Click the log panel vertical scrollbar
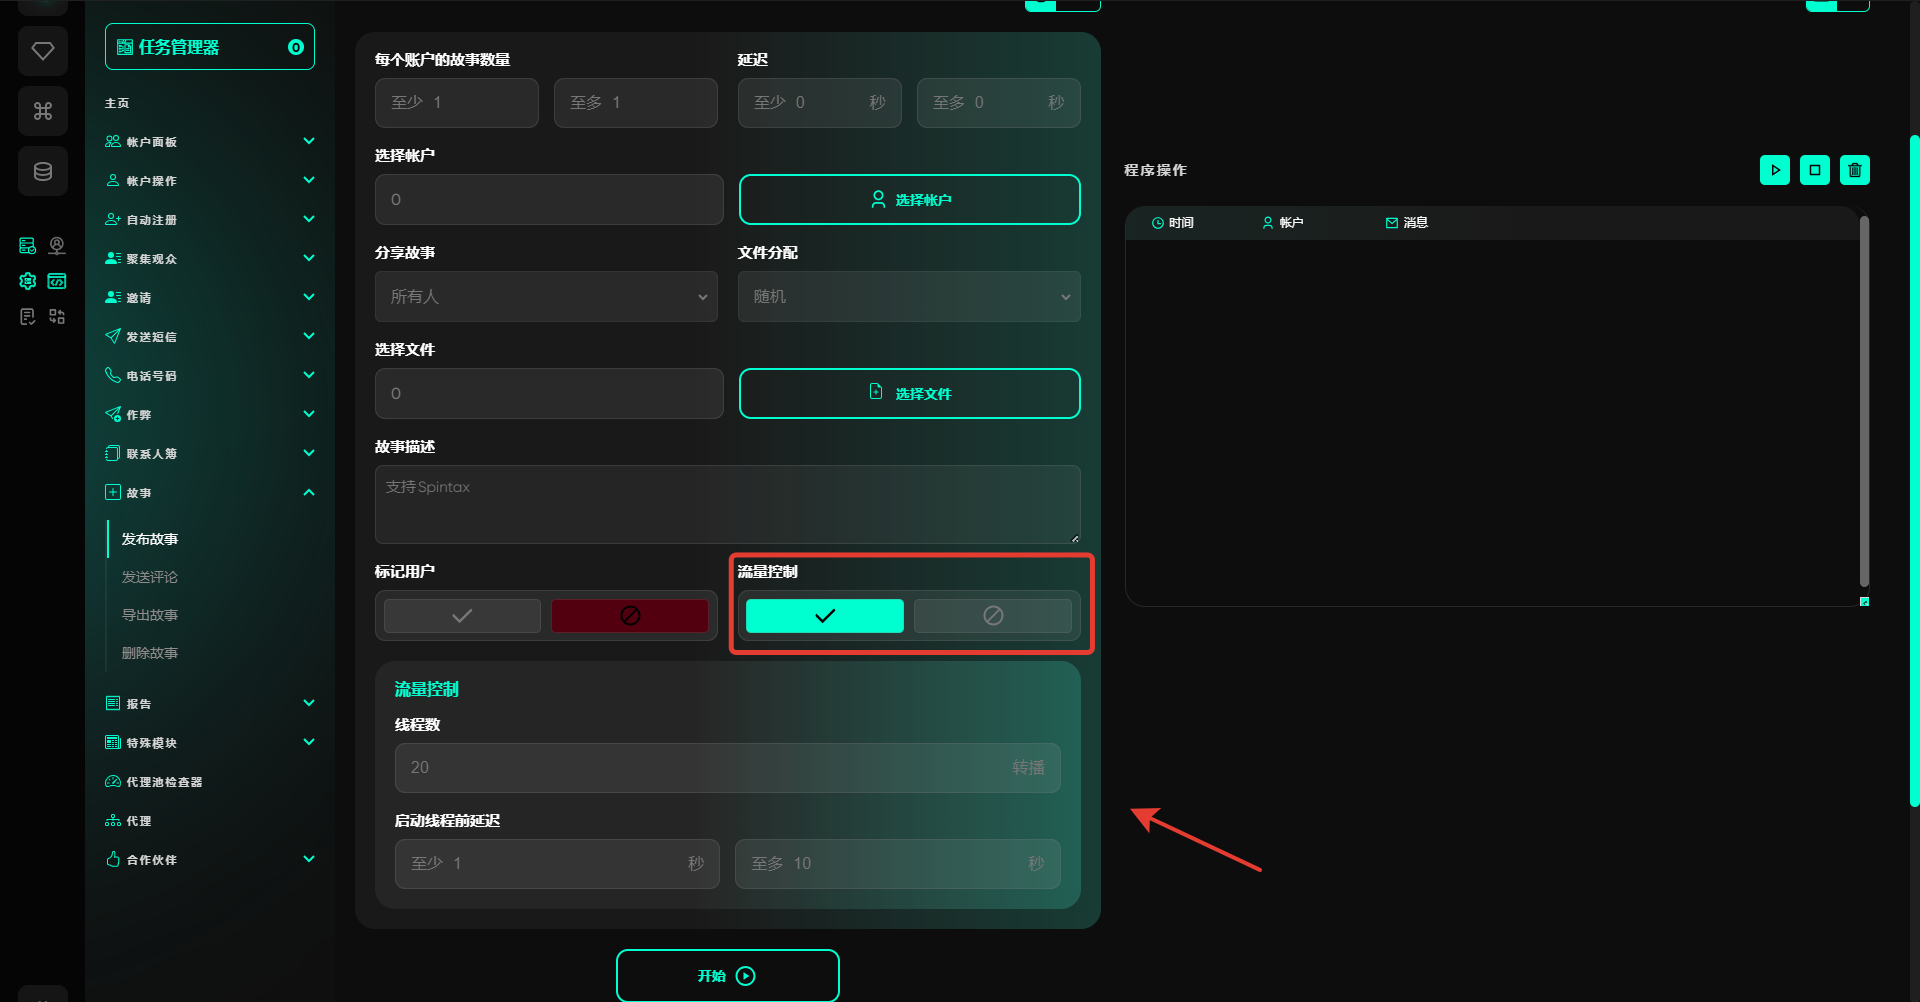This screenshot has width=1920, height=1002. [1864, 400]
